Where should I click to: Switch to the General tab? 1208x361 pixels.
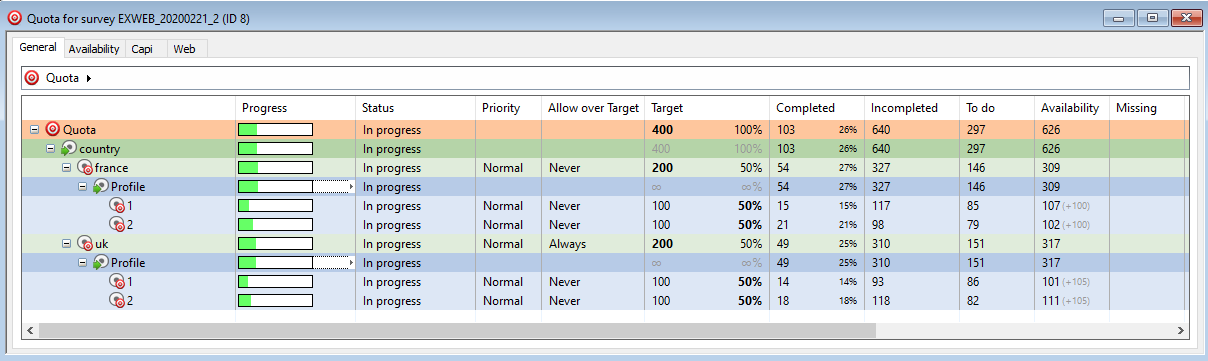pos(38,47)
